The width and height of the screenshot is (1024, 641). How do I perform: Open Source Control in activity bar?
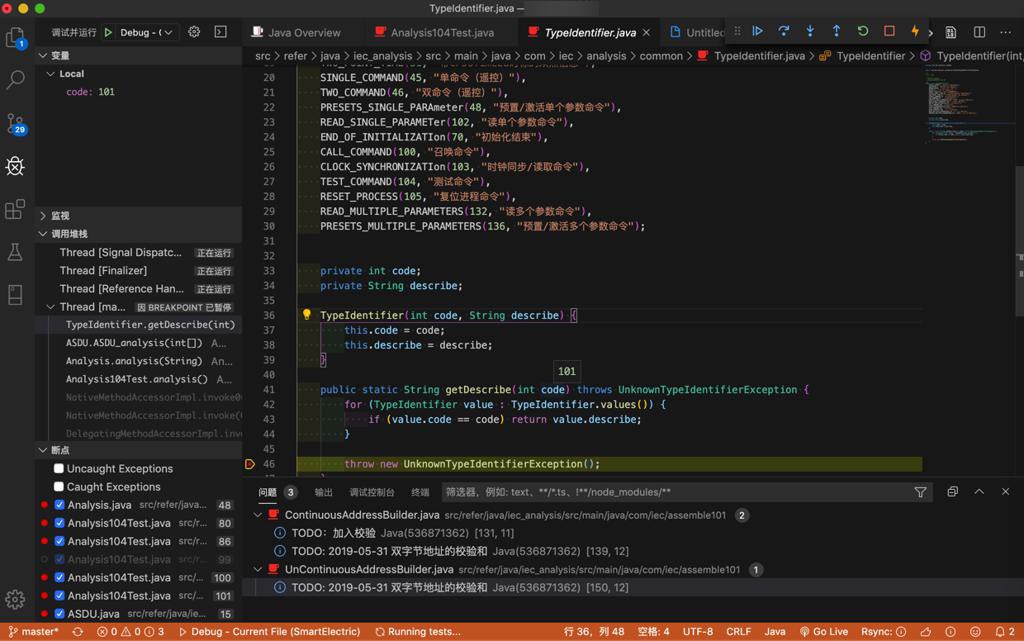tap(15, 123)
